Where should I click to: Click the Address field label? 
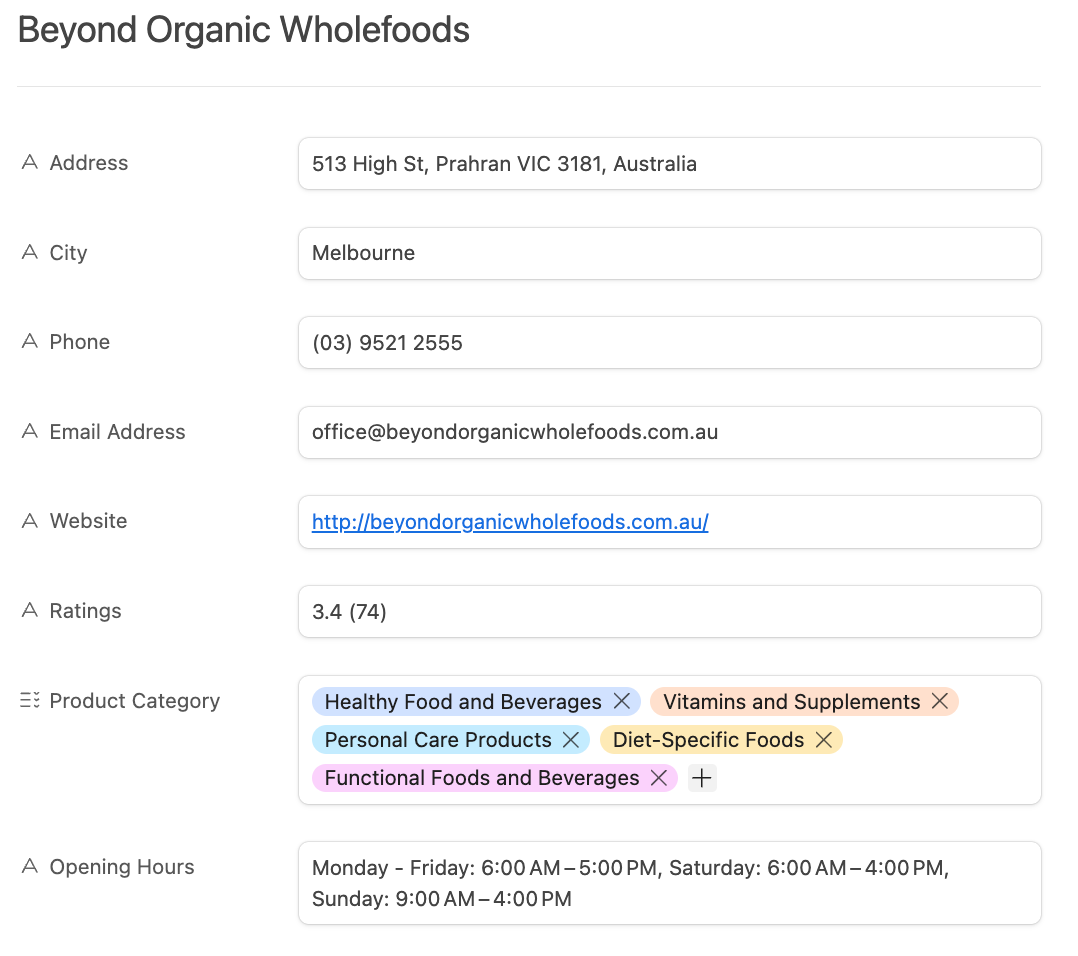coord(89,163)
